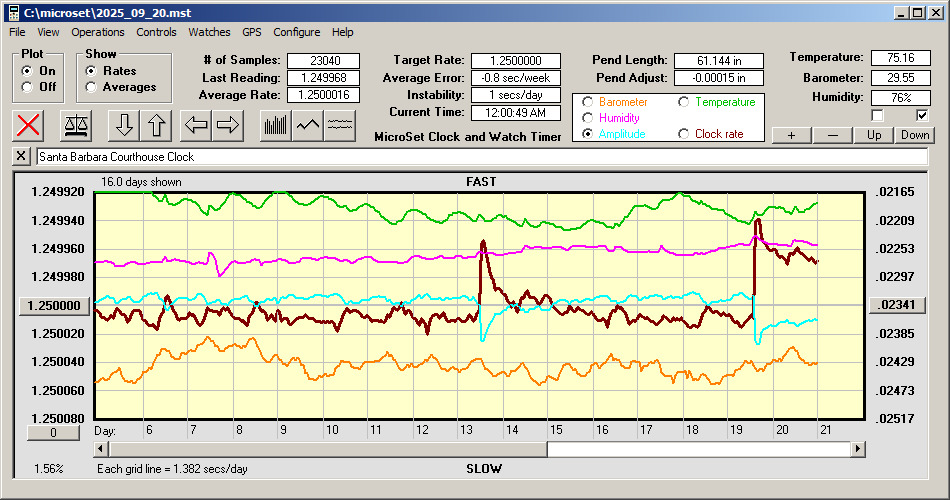This screenshot has height=500, width=950.
Task: Click the left arrow toolbar icon
Action: pos(196,125)
